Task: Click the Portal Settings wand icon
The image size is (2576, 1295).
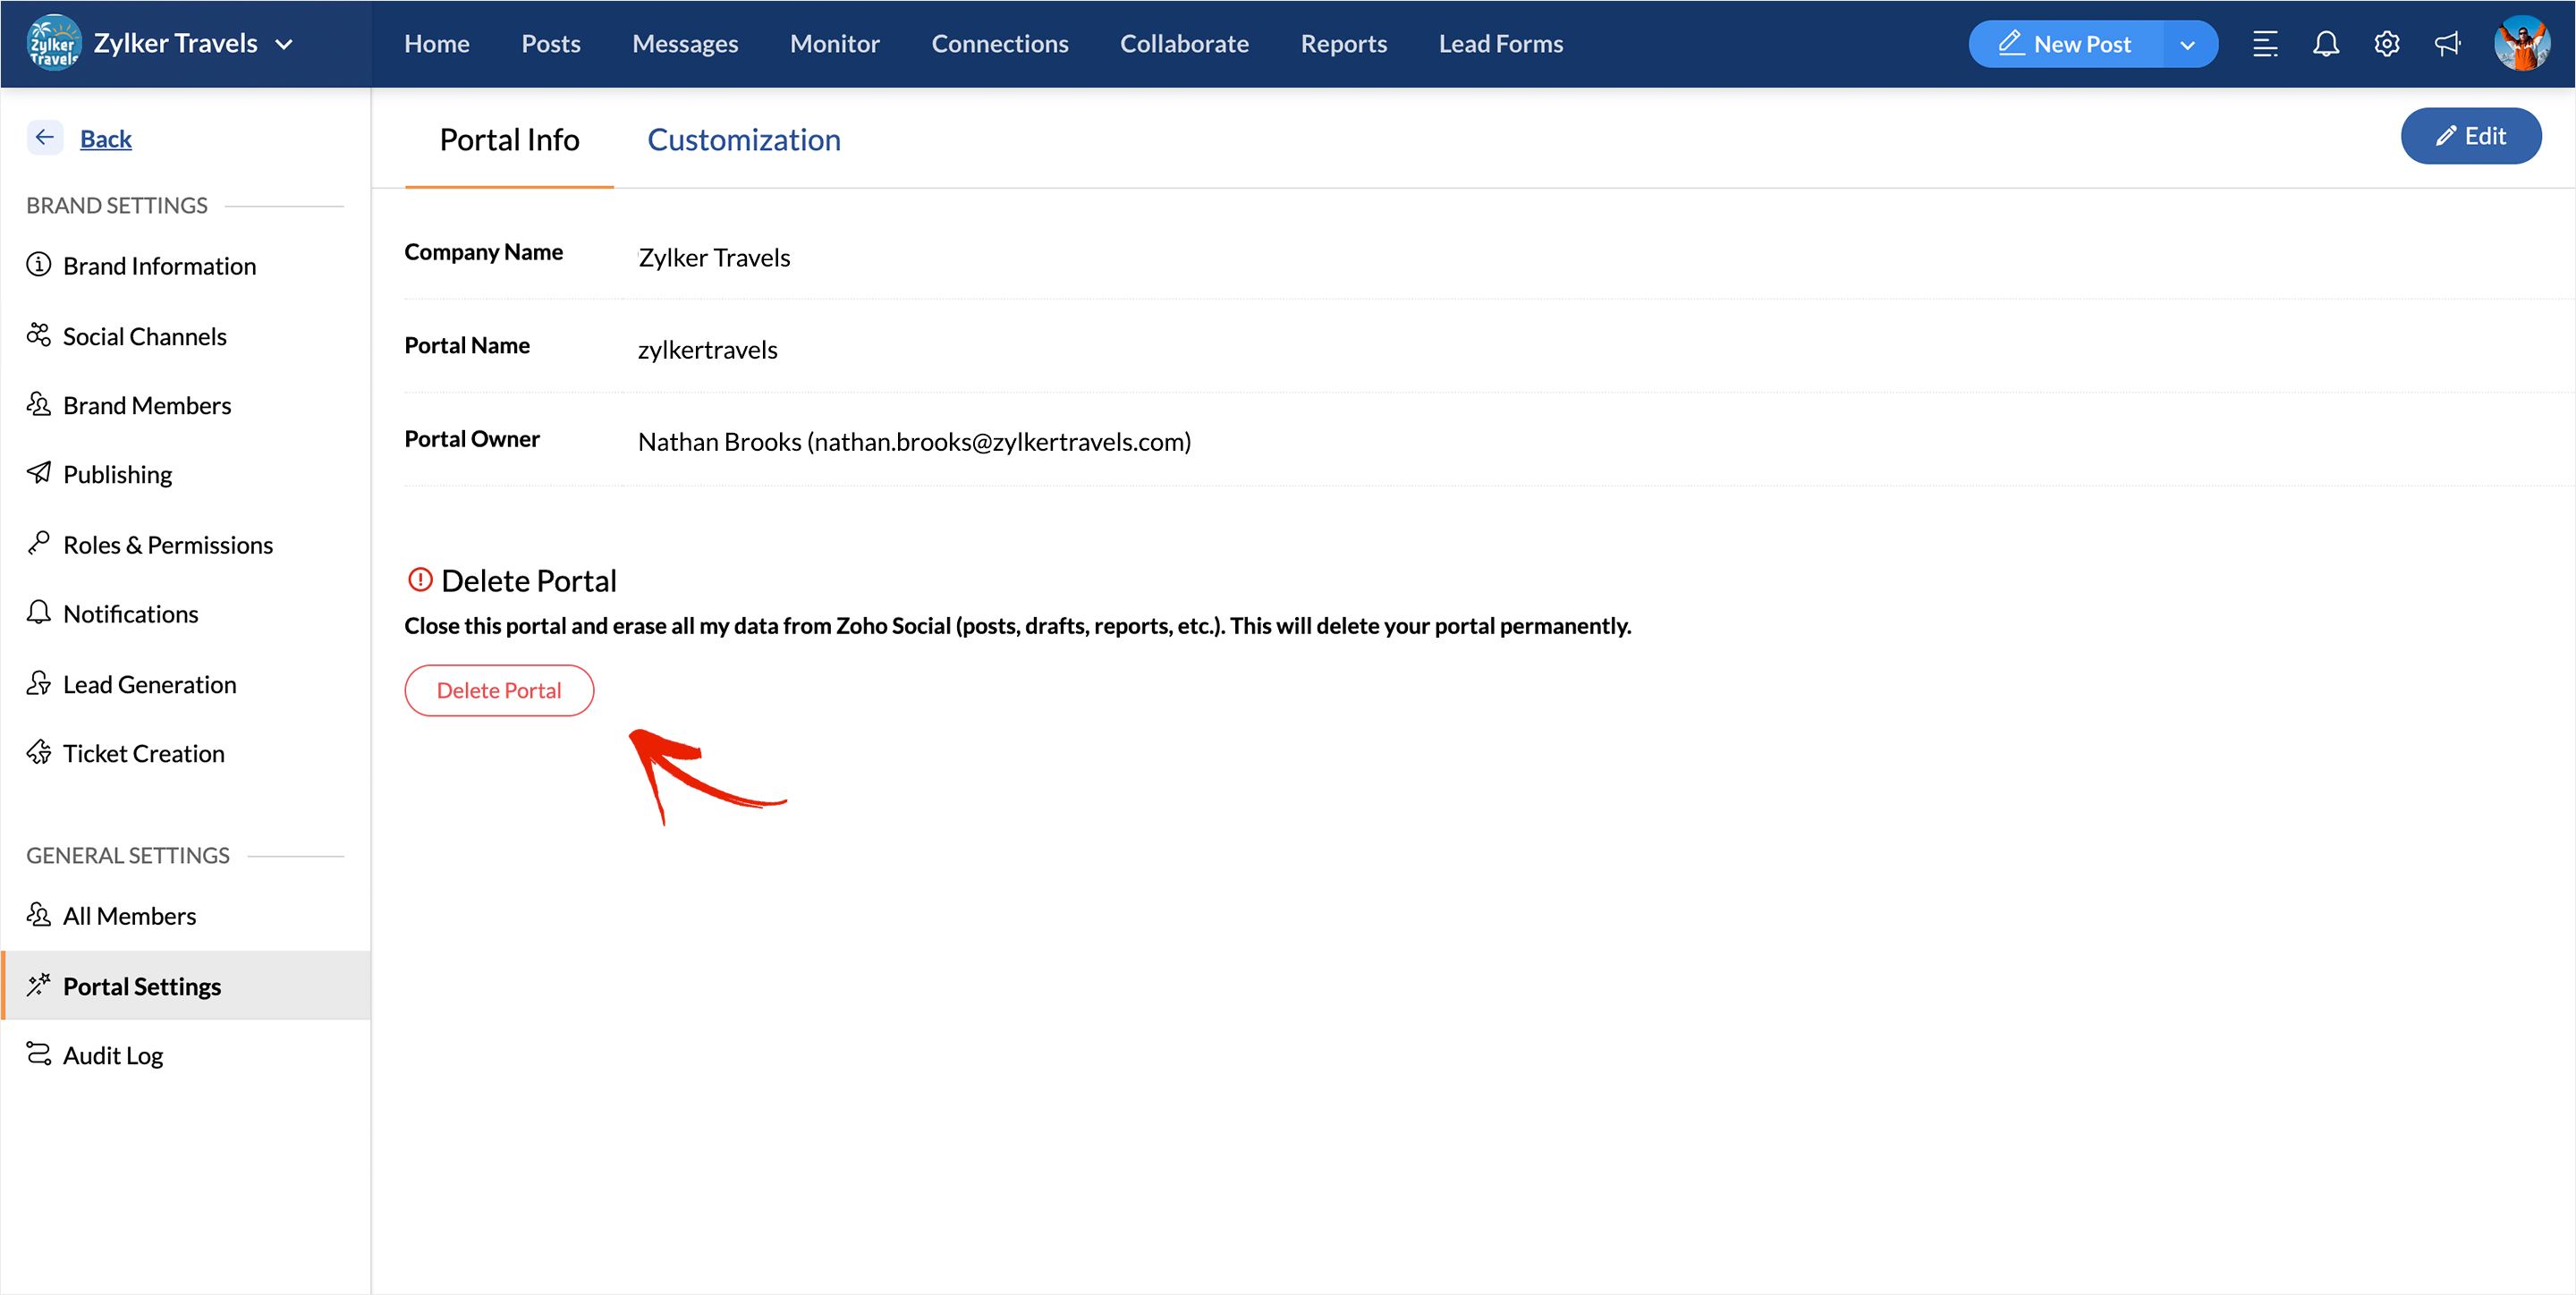Action: pyautogui.click(x=38, y=985)
